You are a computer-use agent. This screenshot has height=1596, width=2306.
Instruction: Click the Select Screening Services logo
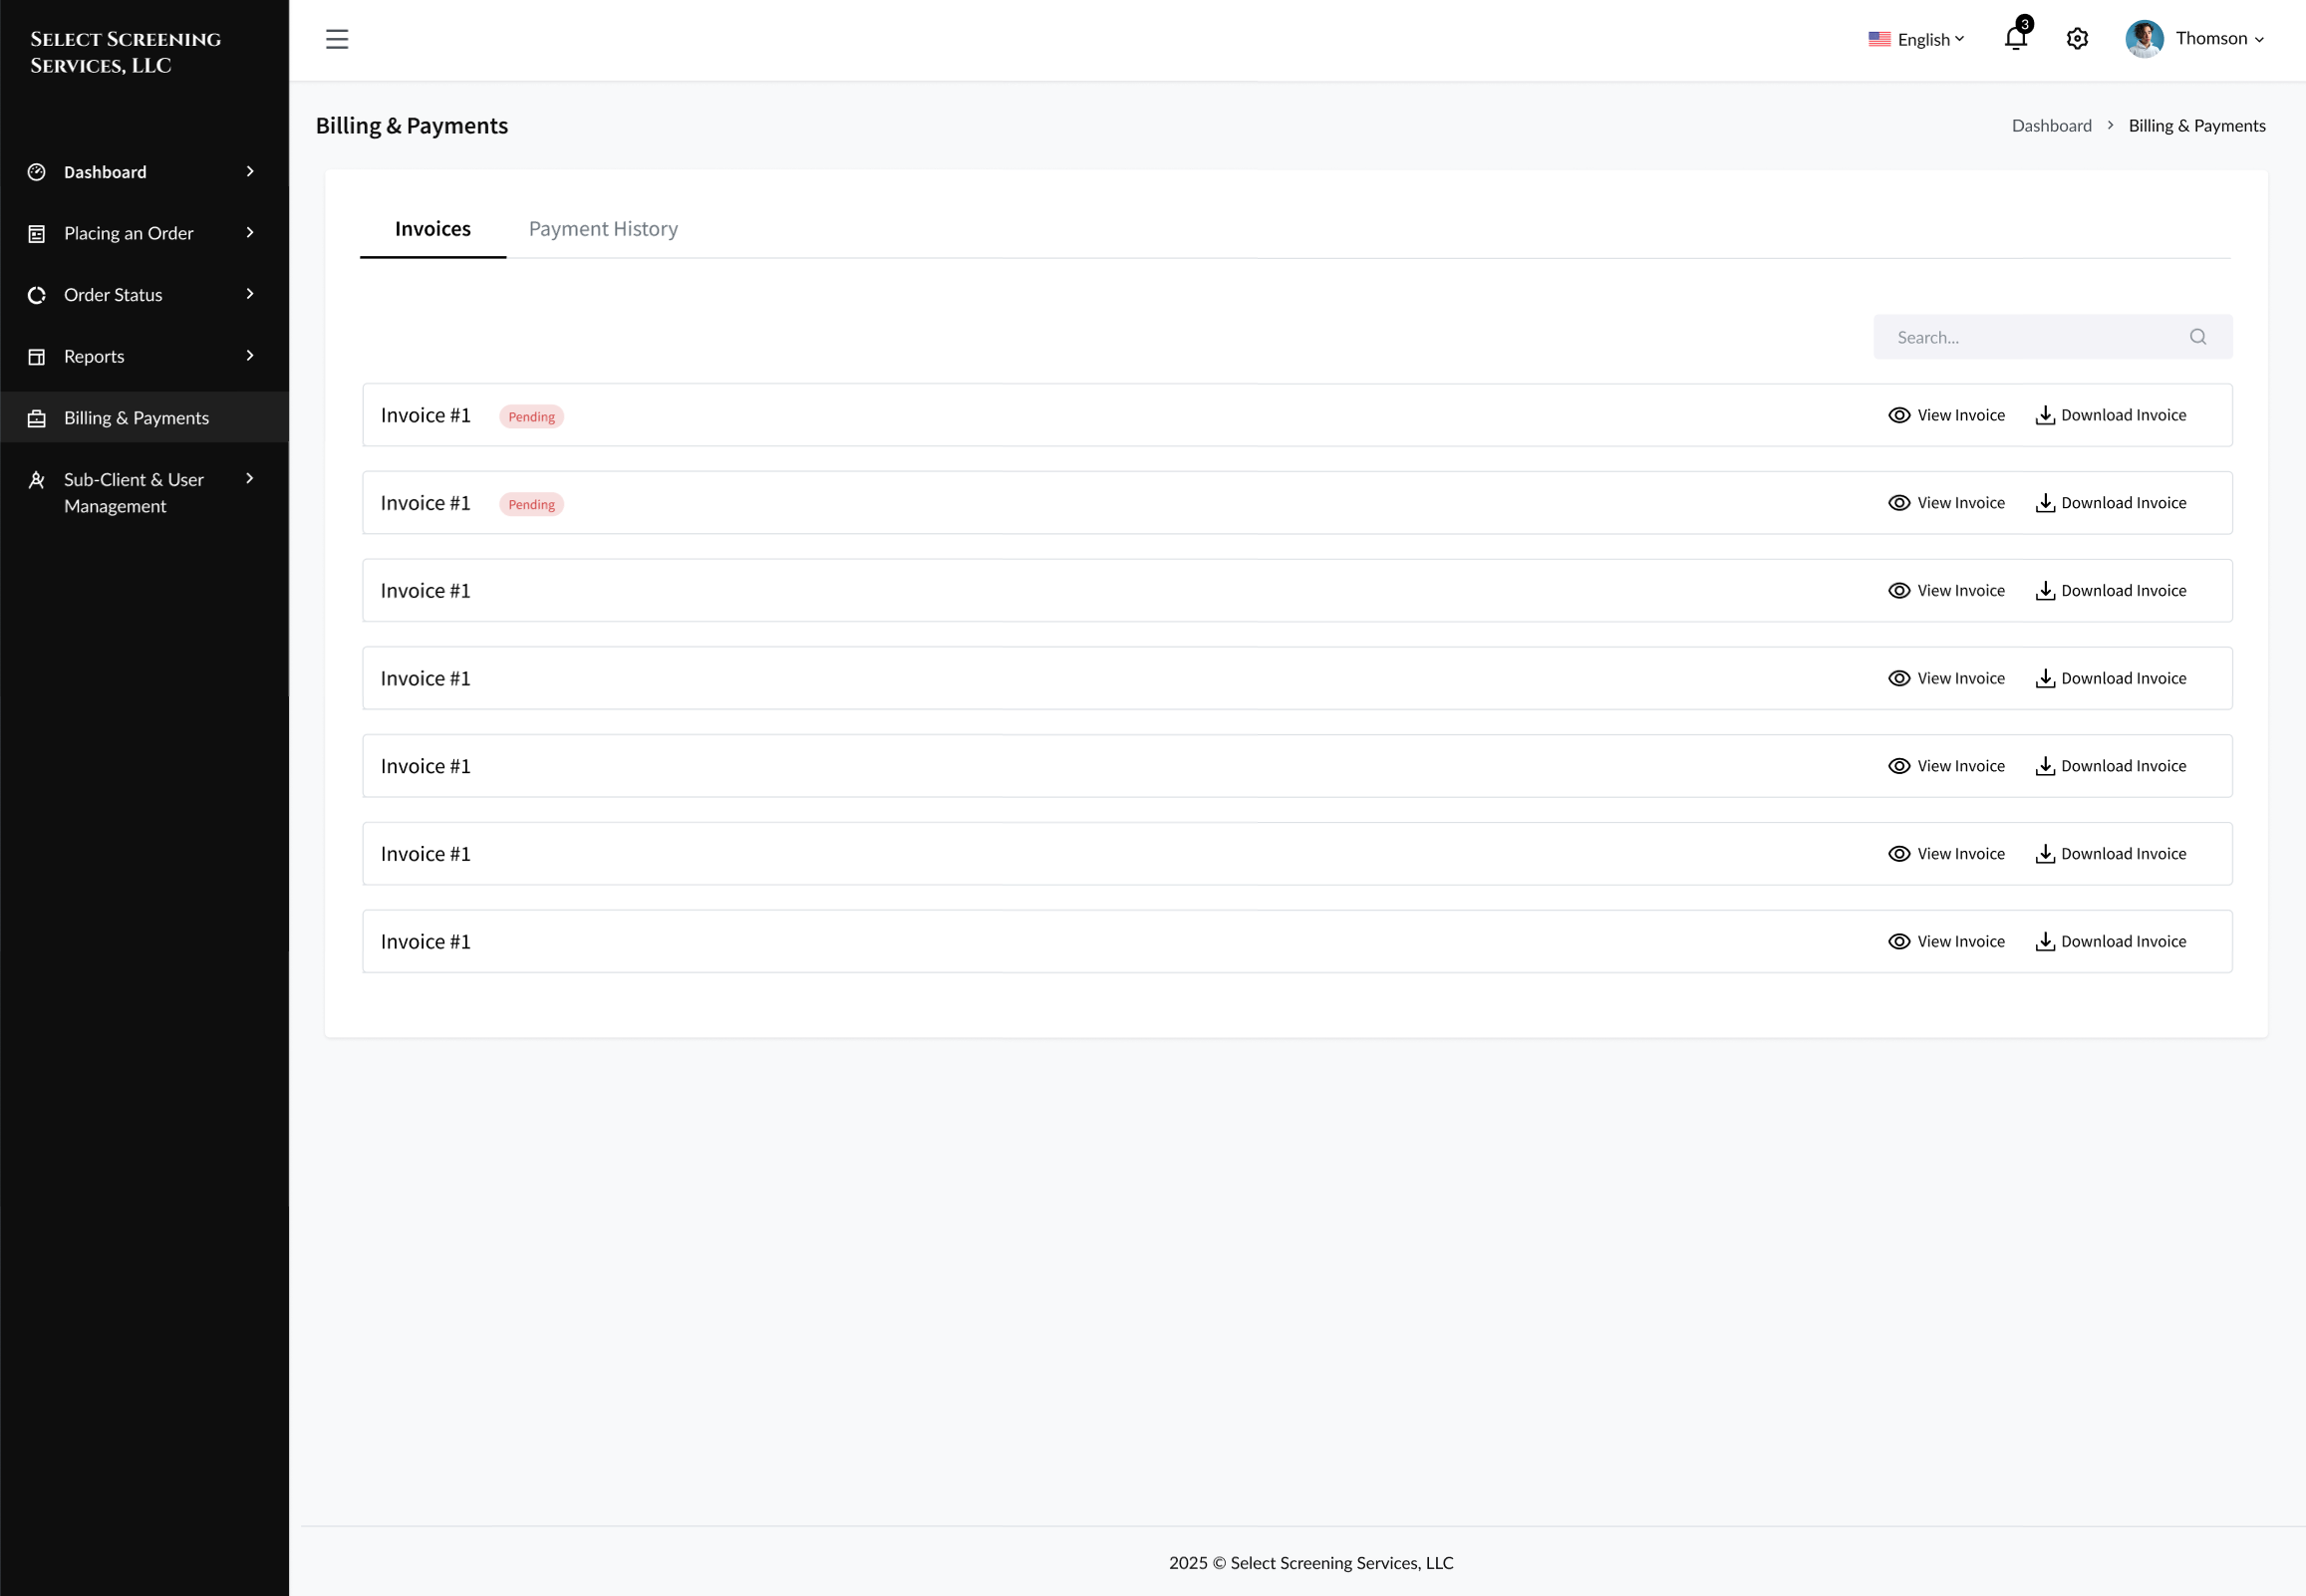(x=126, y=52)
